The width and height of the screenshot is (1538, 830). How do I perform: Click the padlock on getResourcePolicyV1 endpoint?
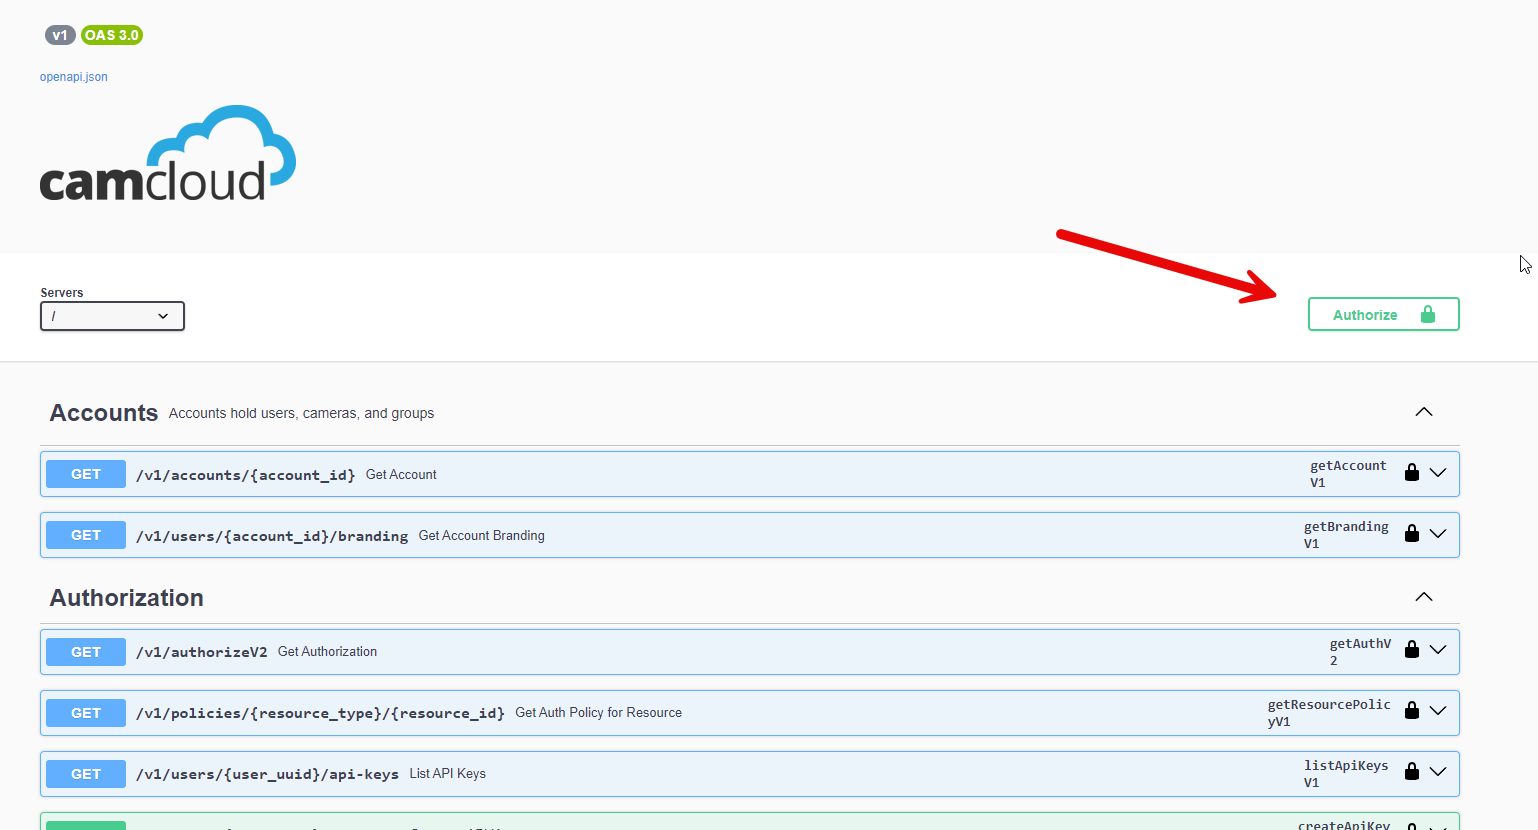tap(1411, 711)
